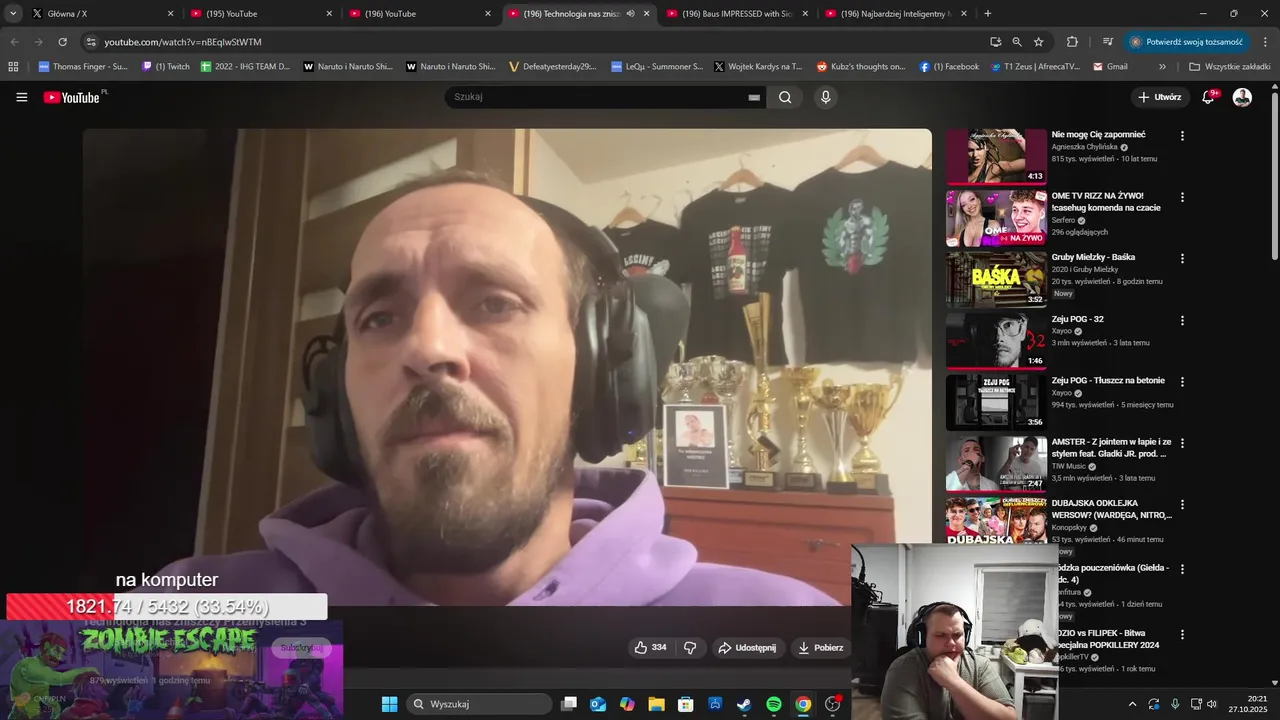Reload the page in Chrome
The height and width of the screenshot is (720, 1280).
[x=63, y=42]
